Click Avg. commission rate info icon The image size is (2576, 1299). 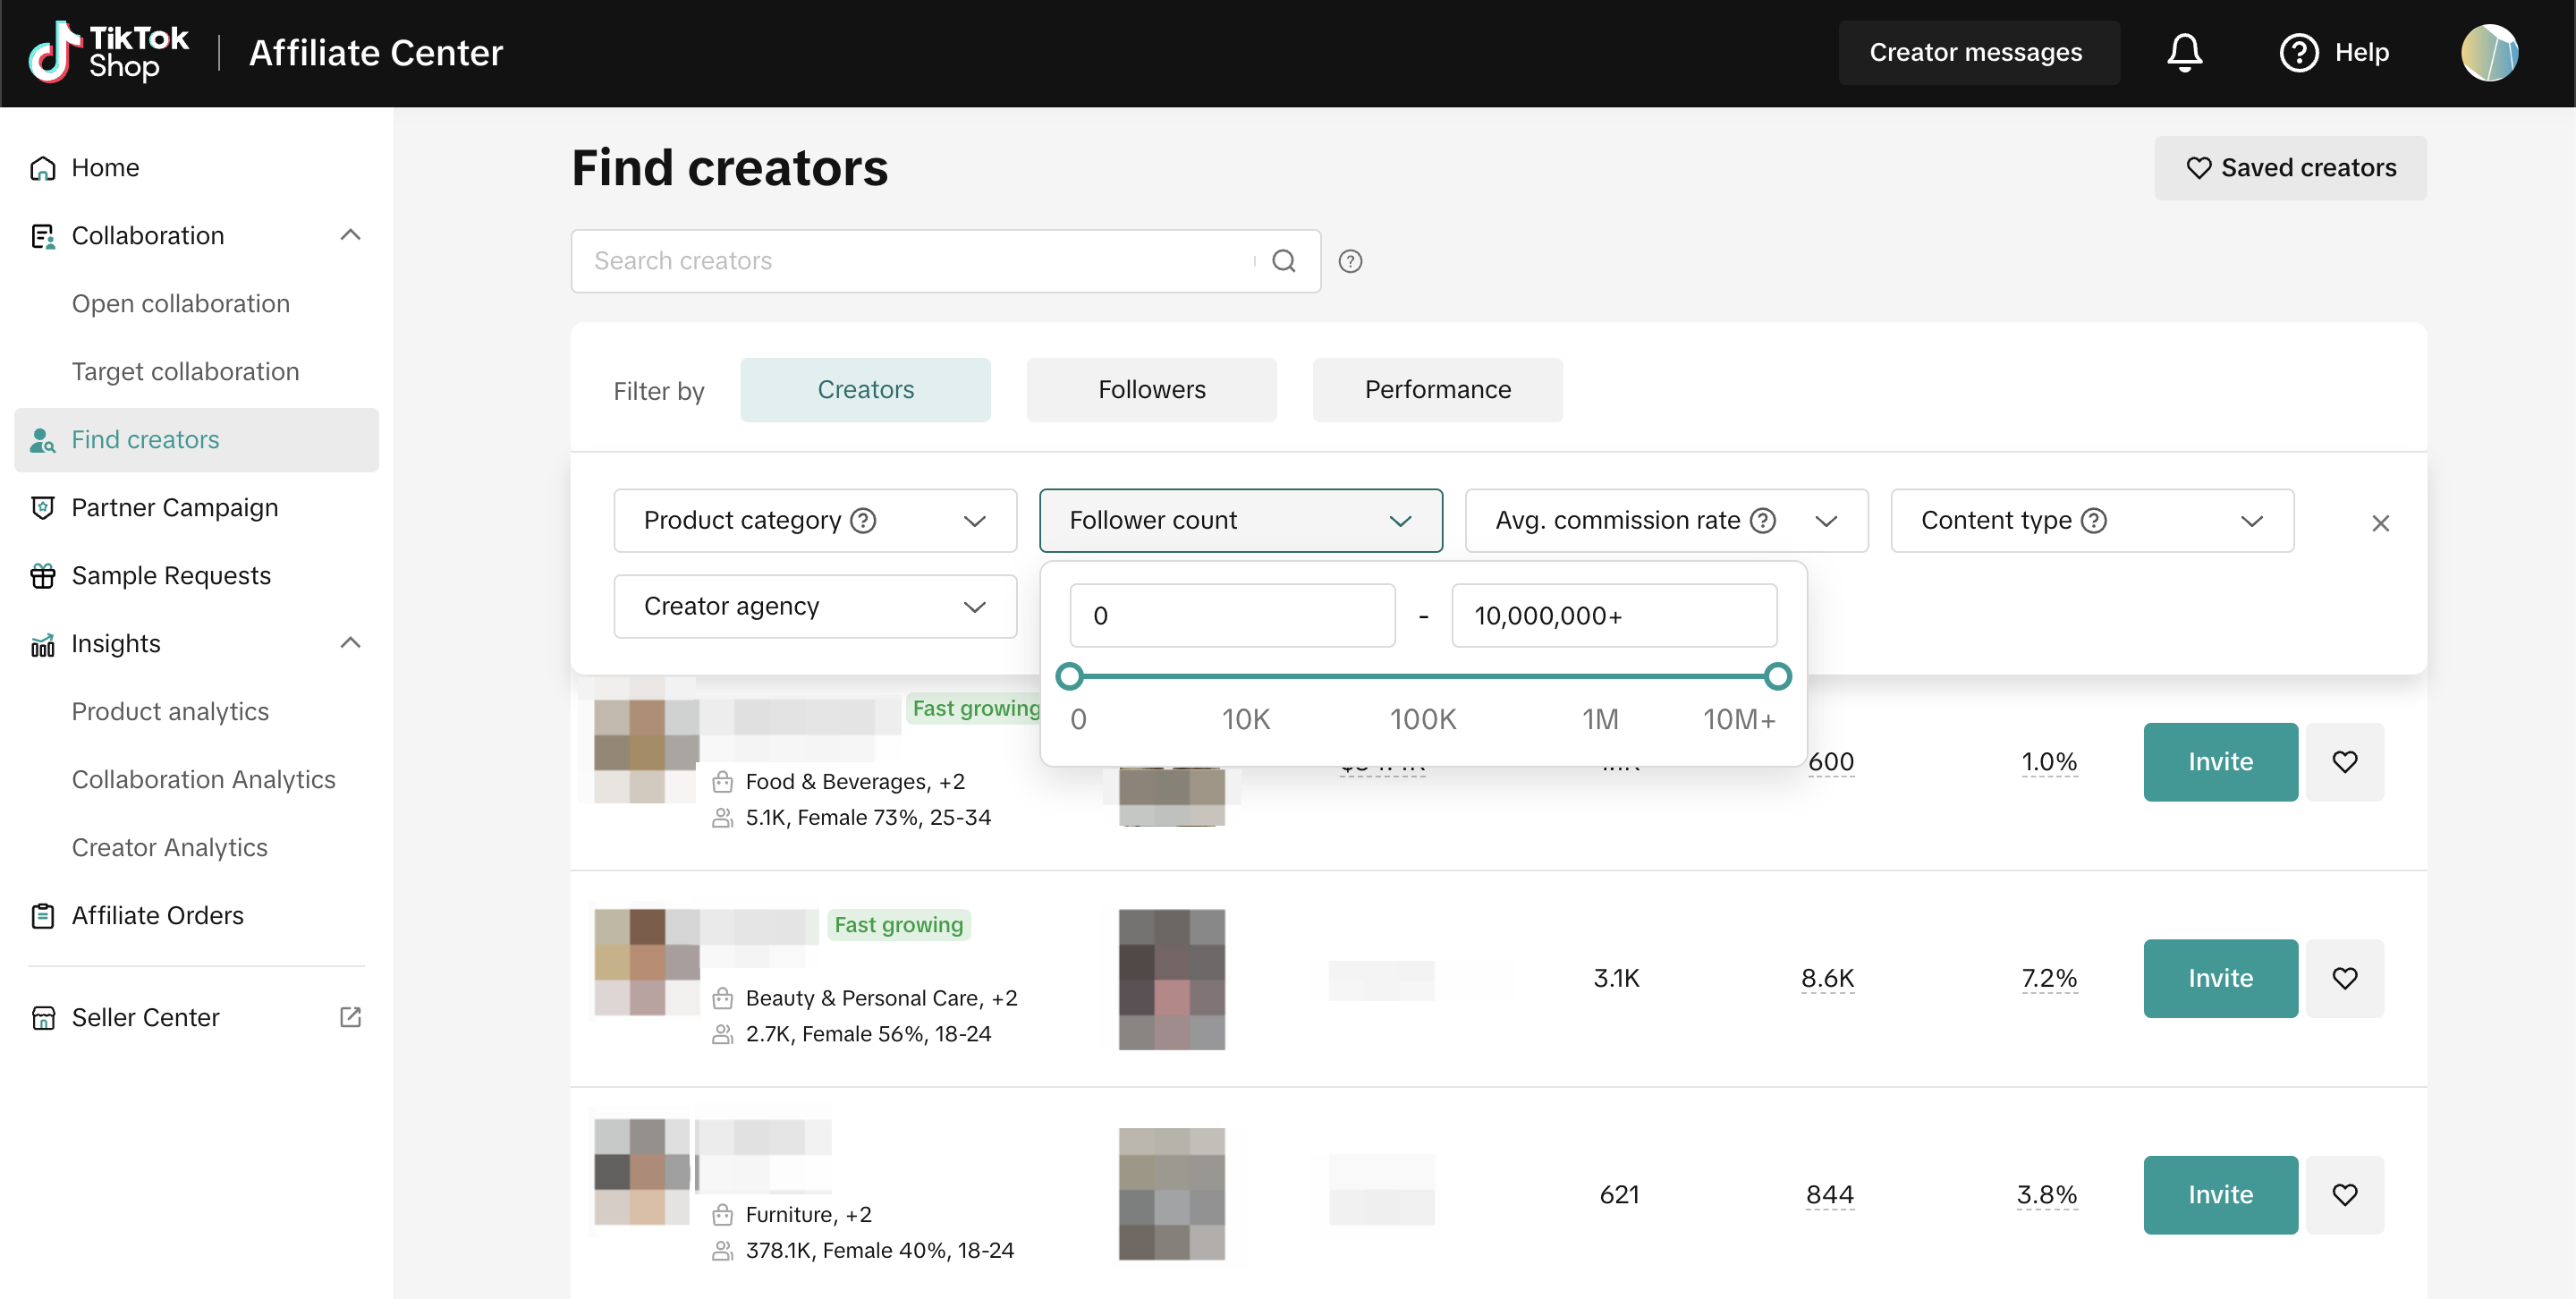1763,520
